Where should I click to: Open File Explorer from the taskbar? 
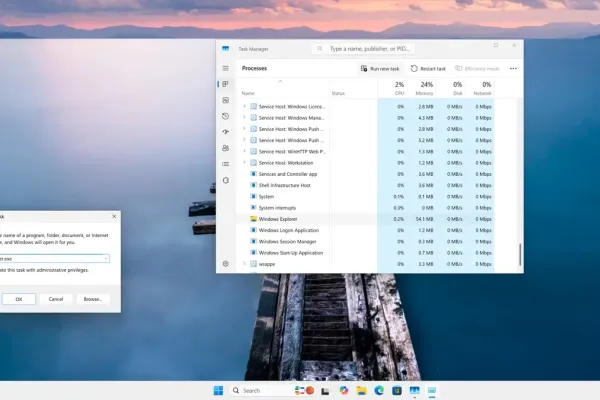point(361,390)
